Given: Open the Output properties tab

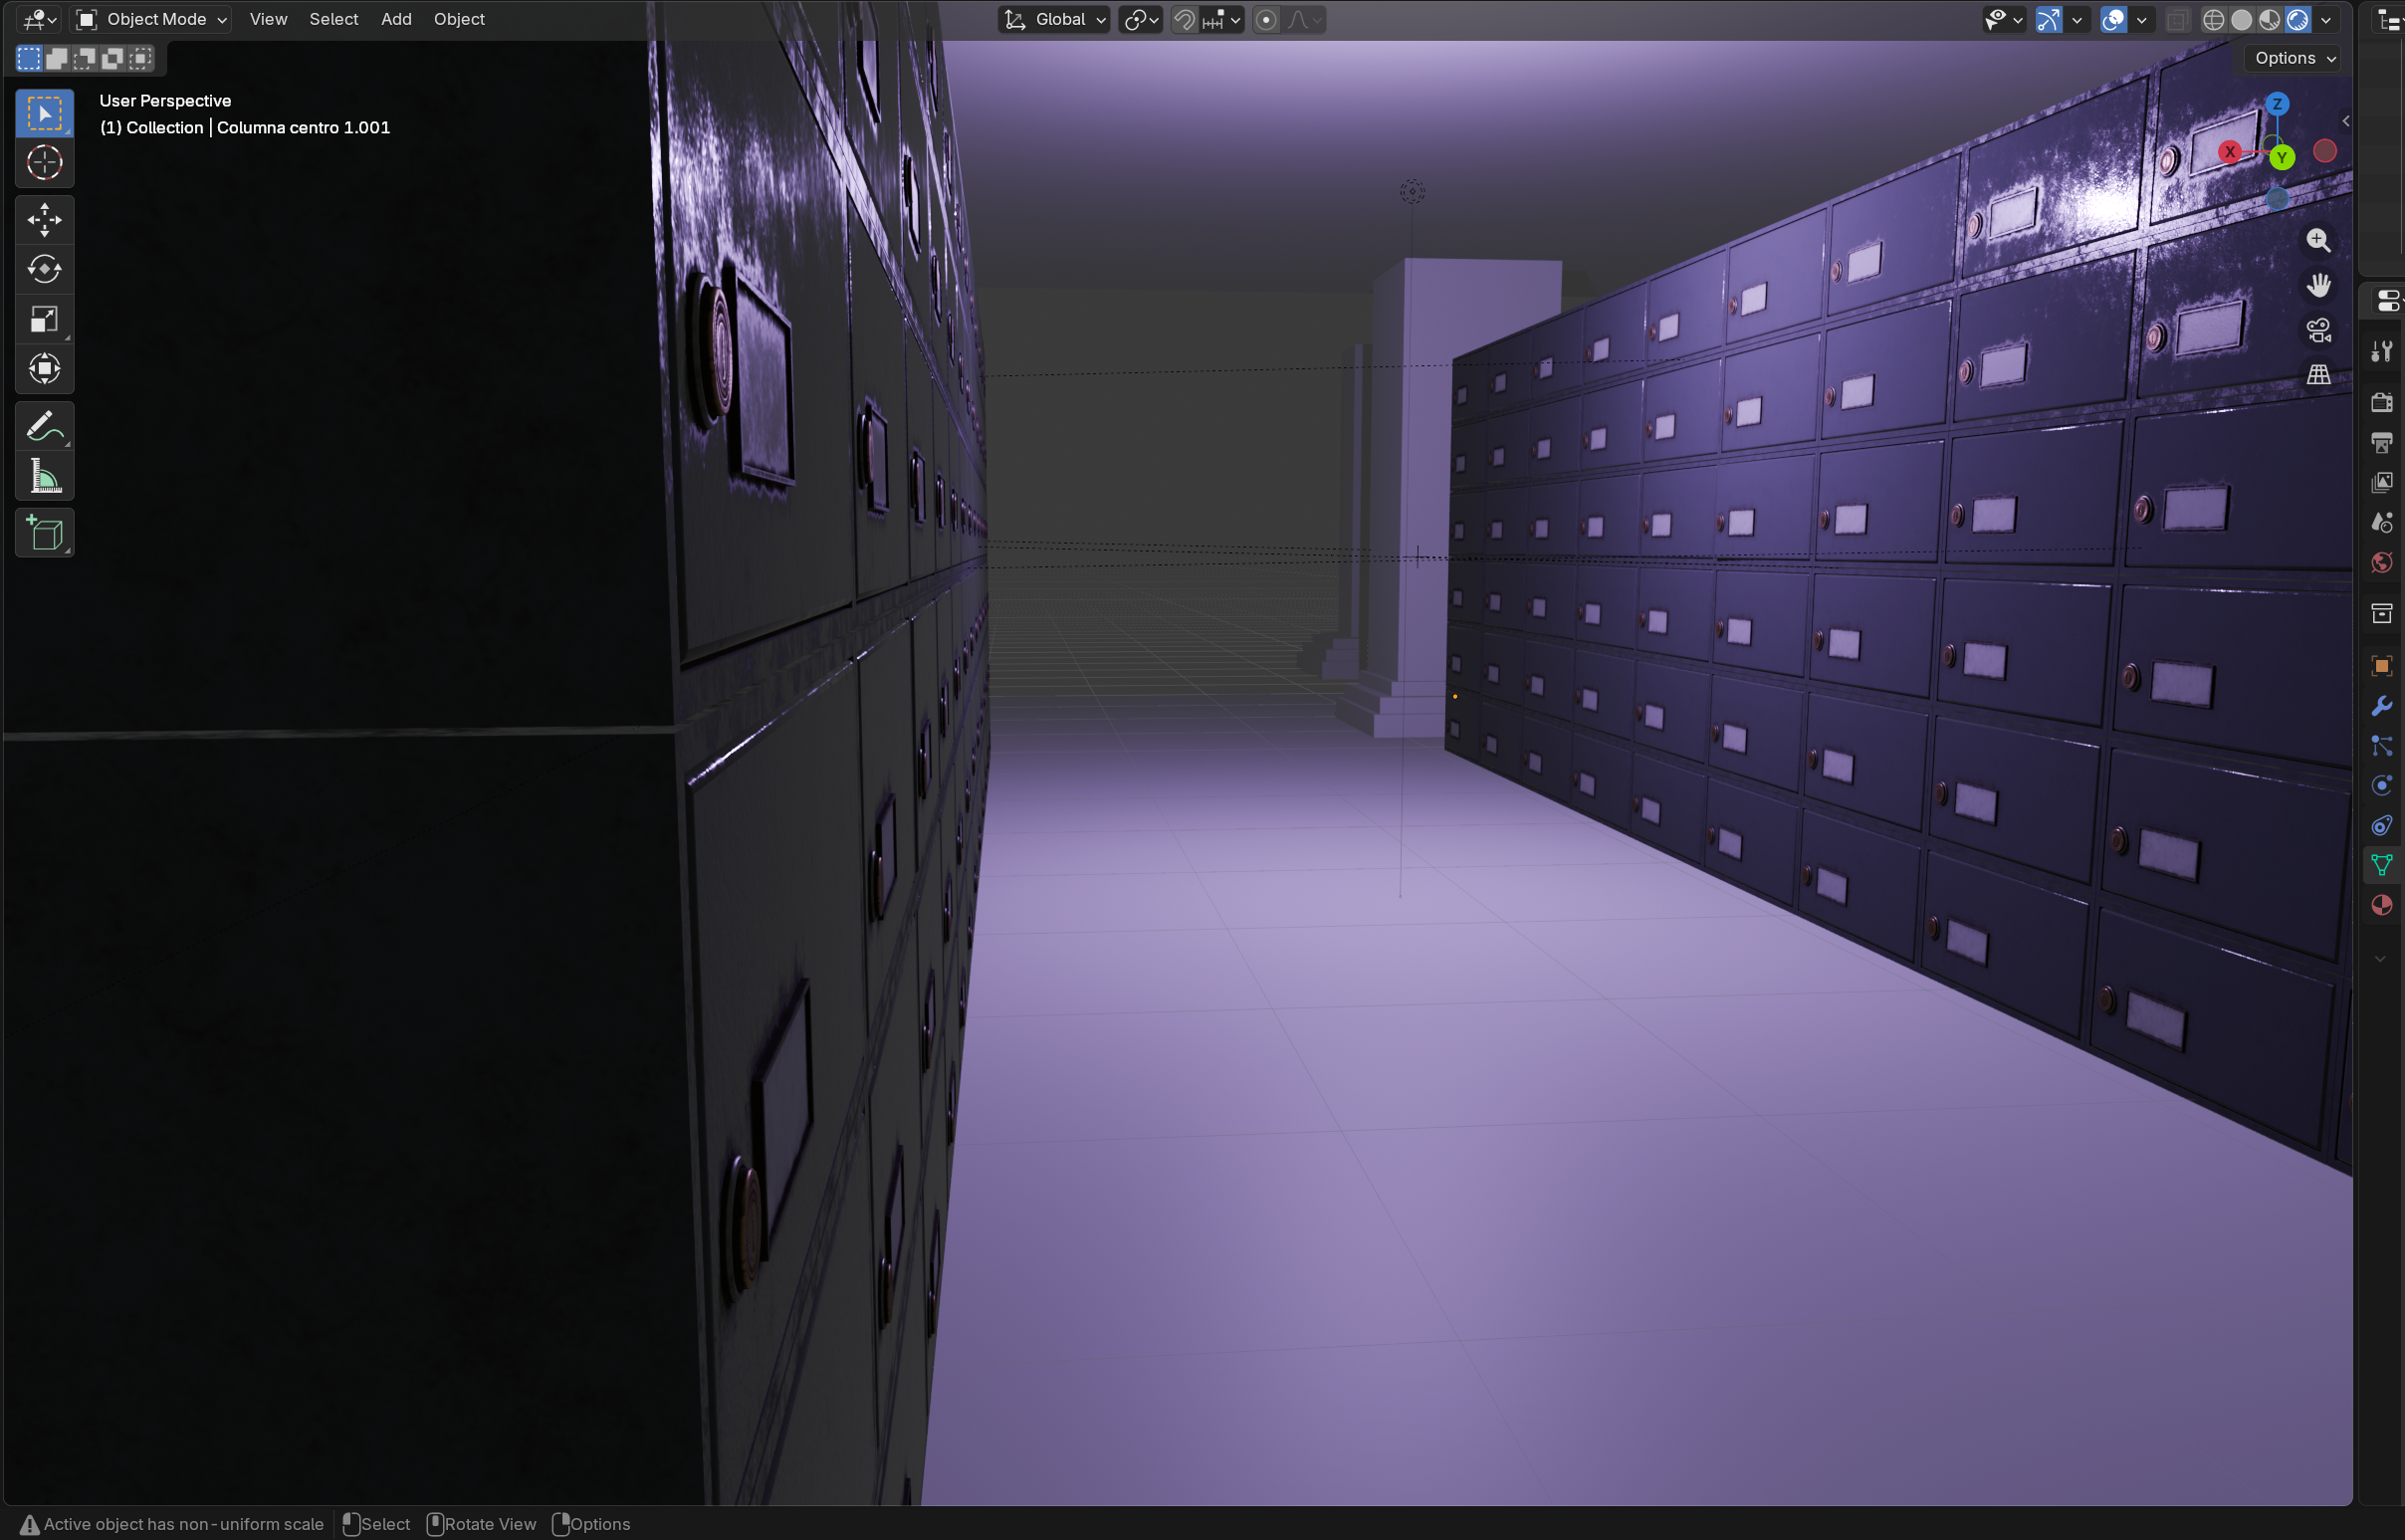Looking at the screenshot, I should point(2381,442).
